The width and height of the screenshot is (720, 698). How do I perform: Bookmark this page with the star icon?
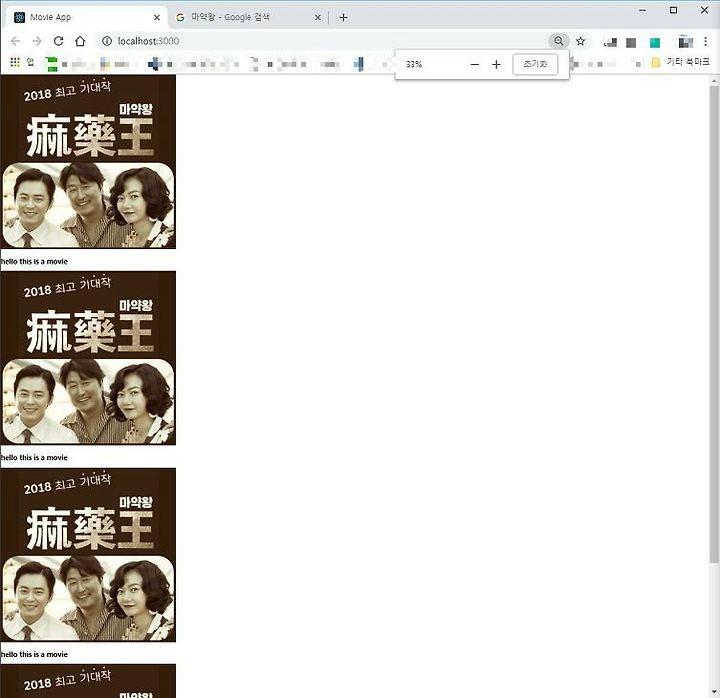click(x=580, y=41)
